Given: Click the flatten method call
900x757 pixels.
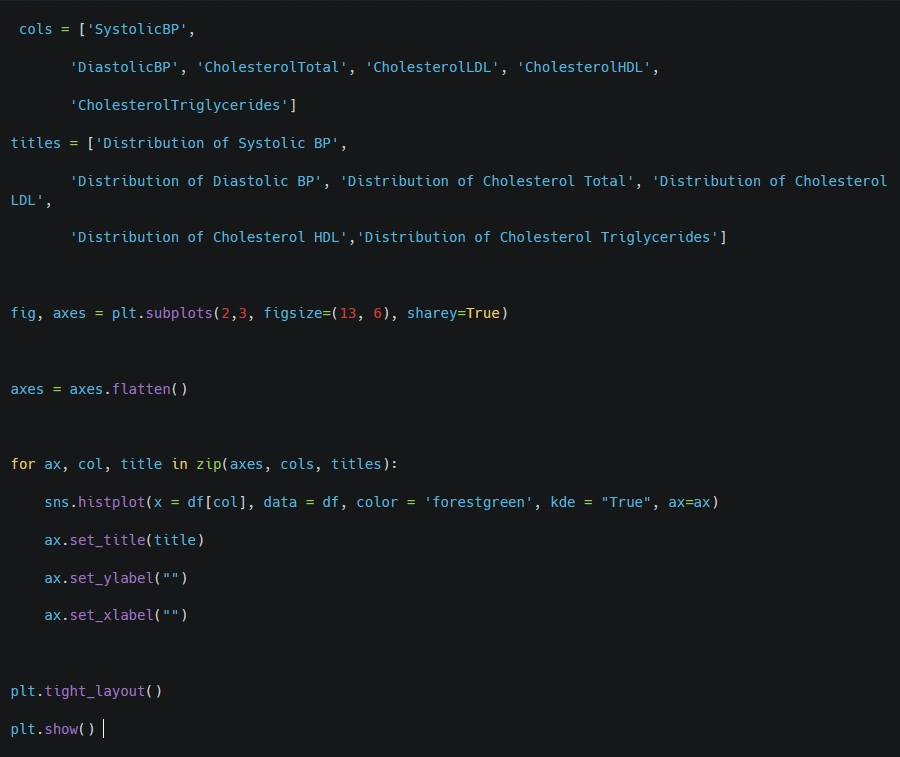Looking at the screenshot, I should pyautogui.click(x=141, y=389).
